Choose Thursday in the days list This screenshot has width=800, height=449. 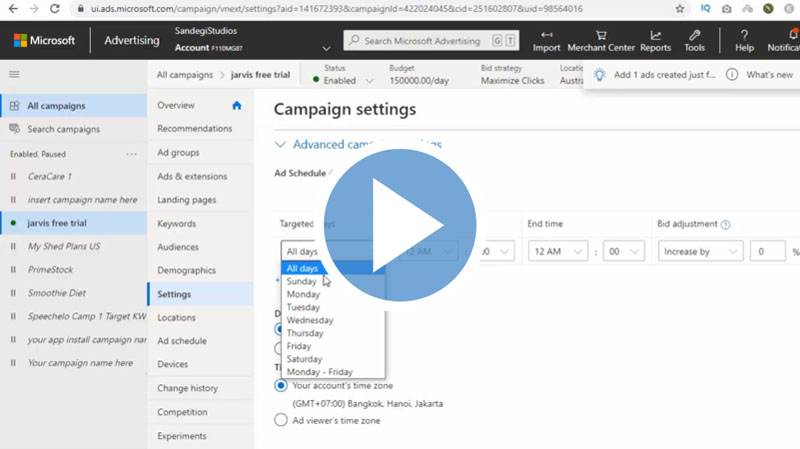[333, 333]
